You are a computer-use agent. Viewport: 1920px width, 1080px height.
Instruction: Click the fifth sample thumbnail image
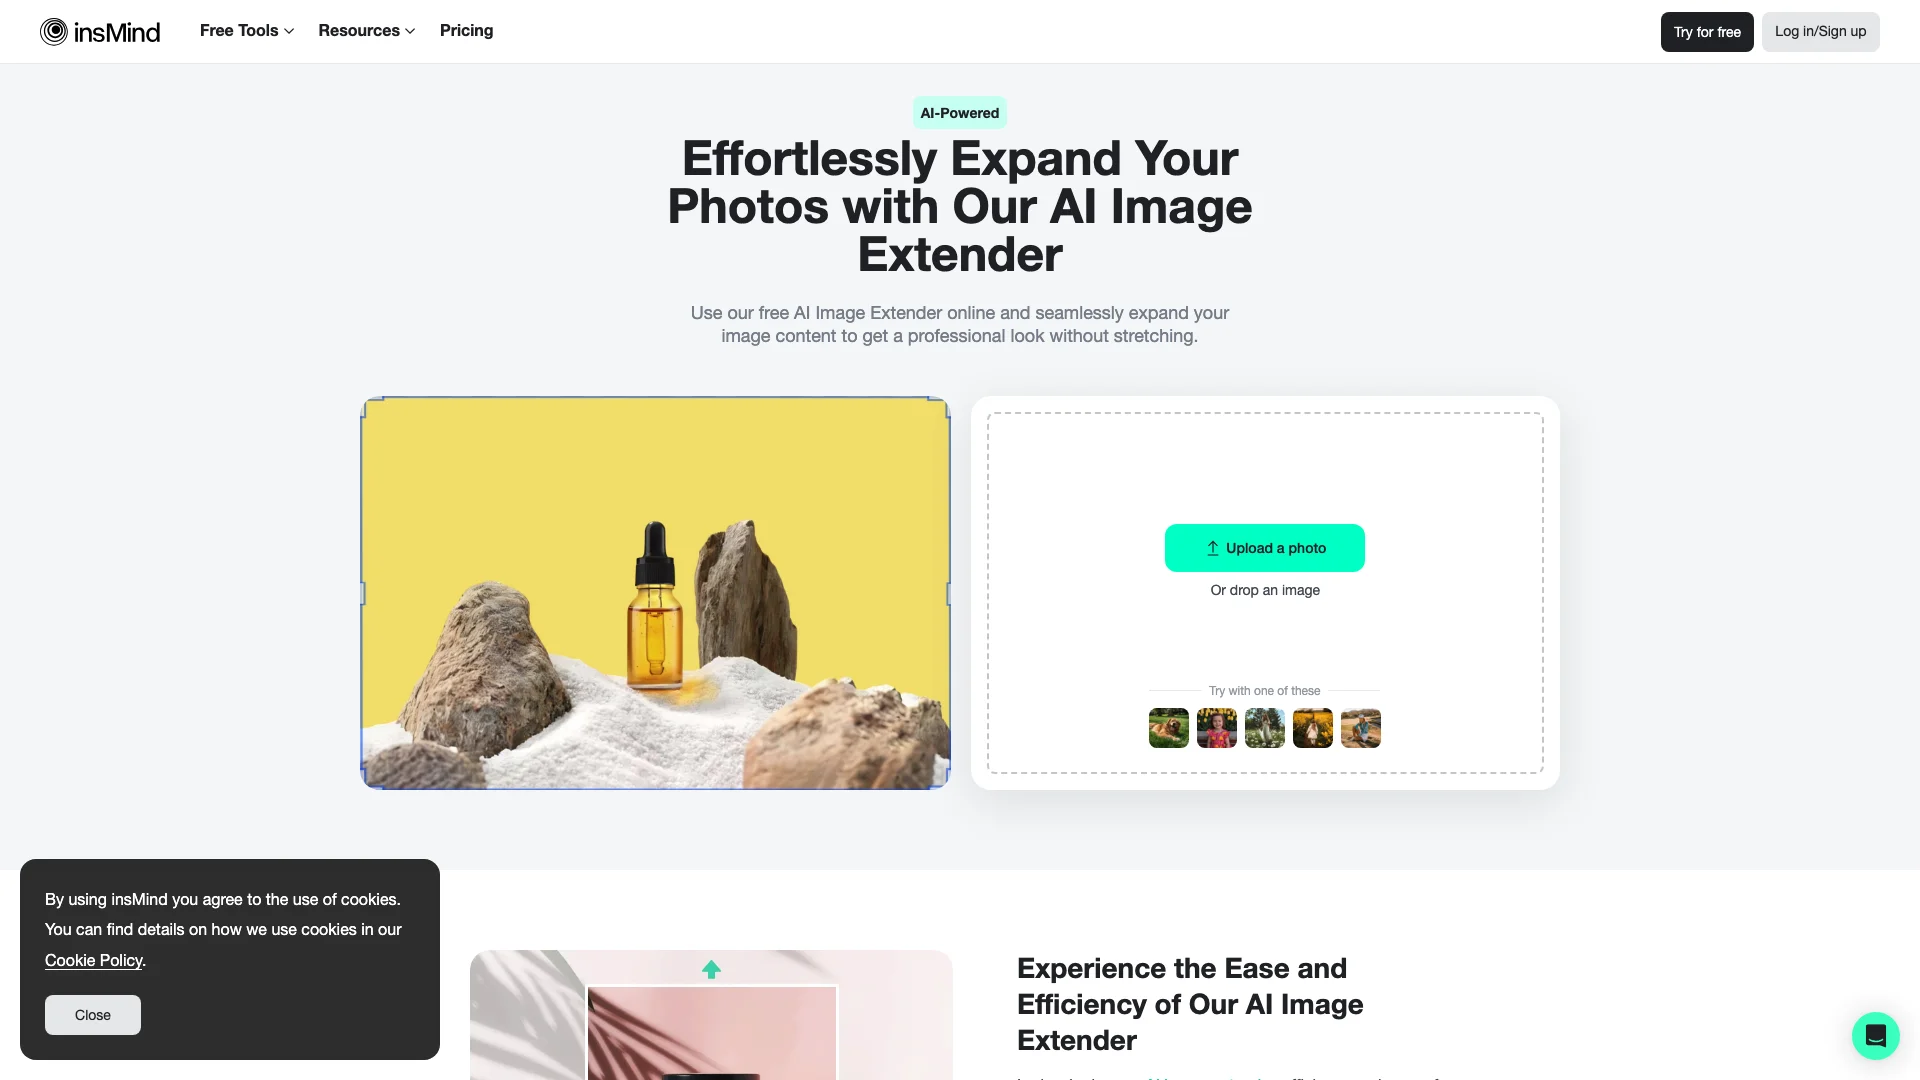click(1361, 727)
